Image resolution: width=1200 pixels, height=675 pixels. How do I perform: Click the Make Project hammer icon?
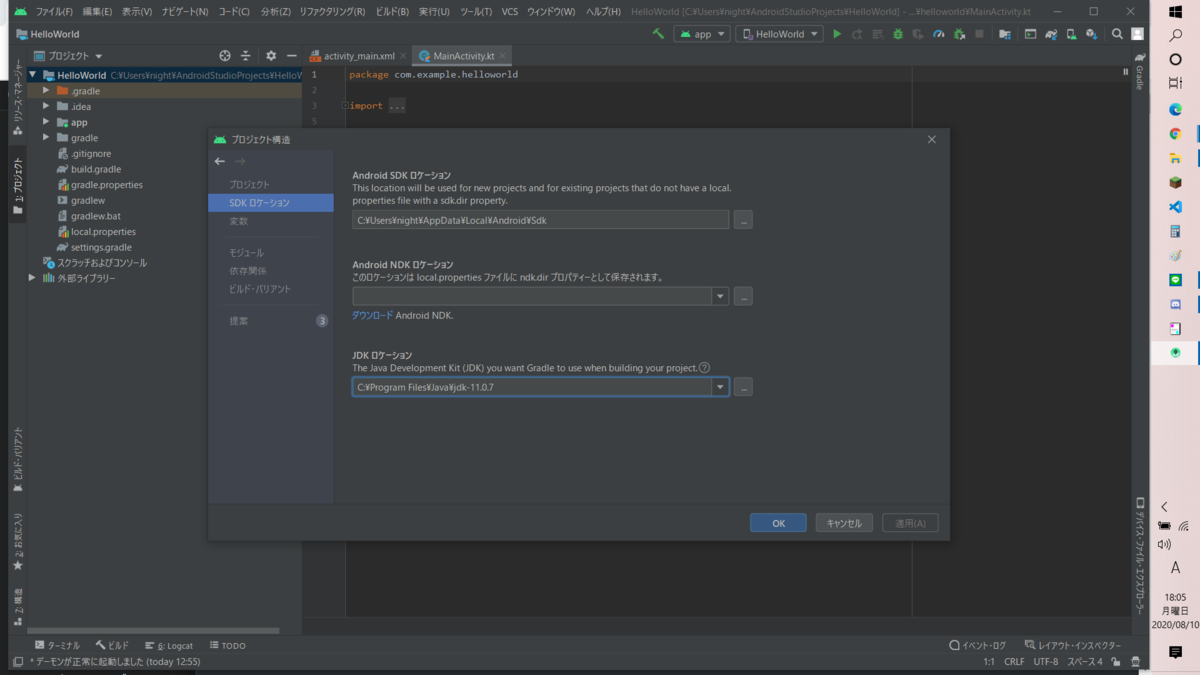tap(658, 34)
